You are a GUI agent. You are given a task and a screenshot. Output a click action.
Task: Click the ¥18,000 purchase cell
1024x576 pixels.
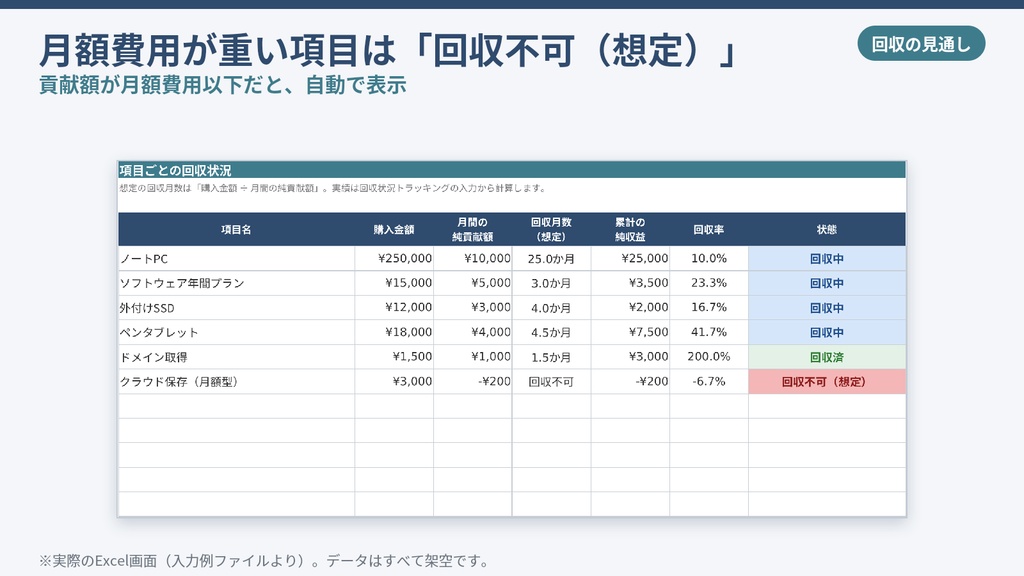pyautogui.click(x=394, y=332)
